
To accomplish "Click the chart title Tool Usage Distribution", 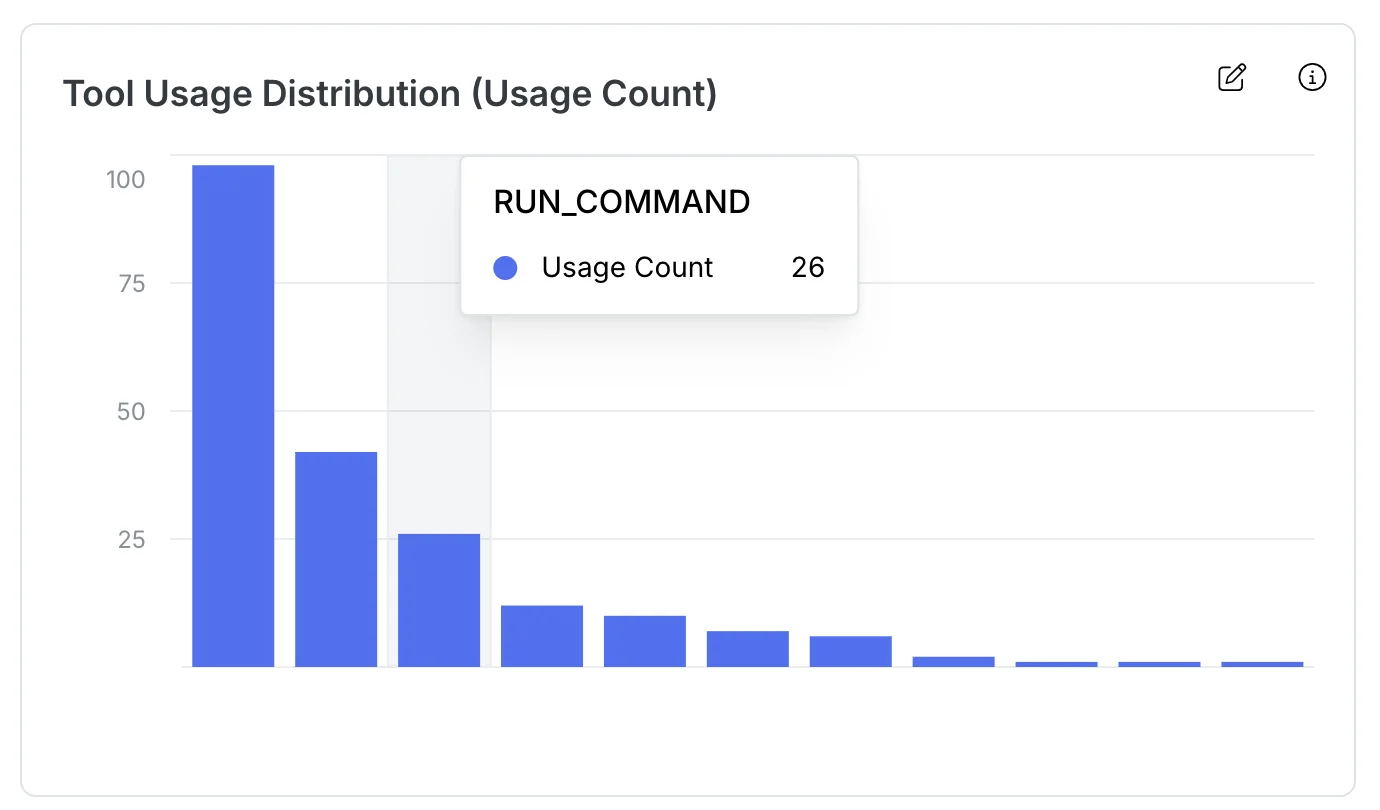I will click(390, 94).
